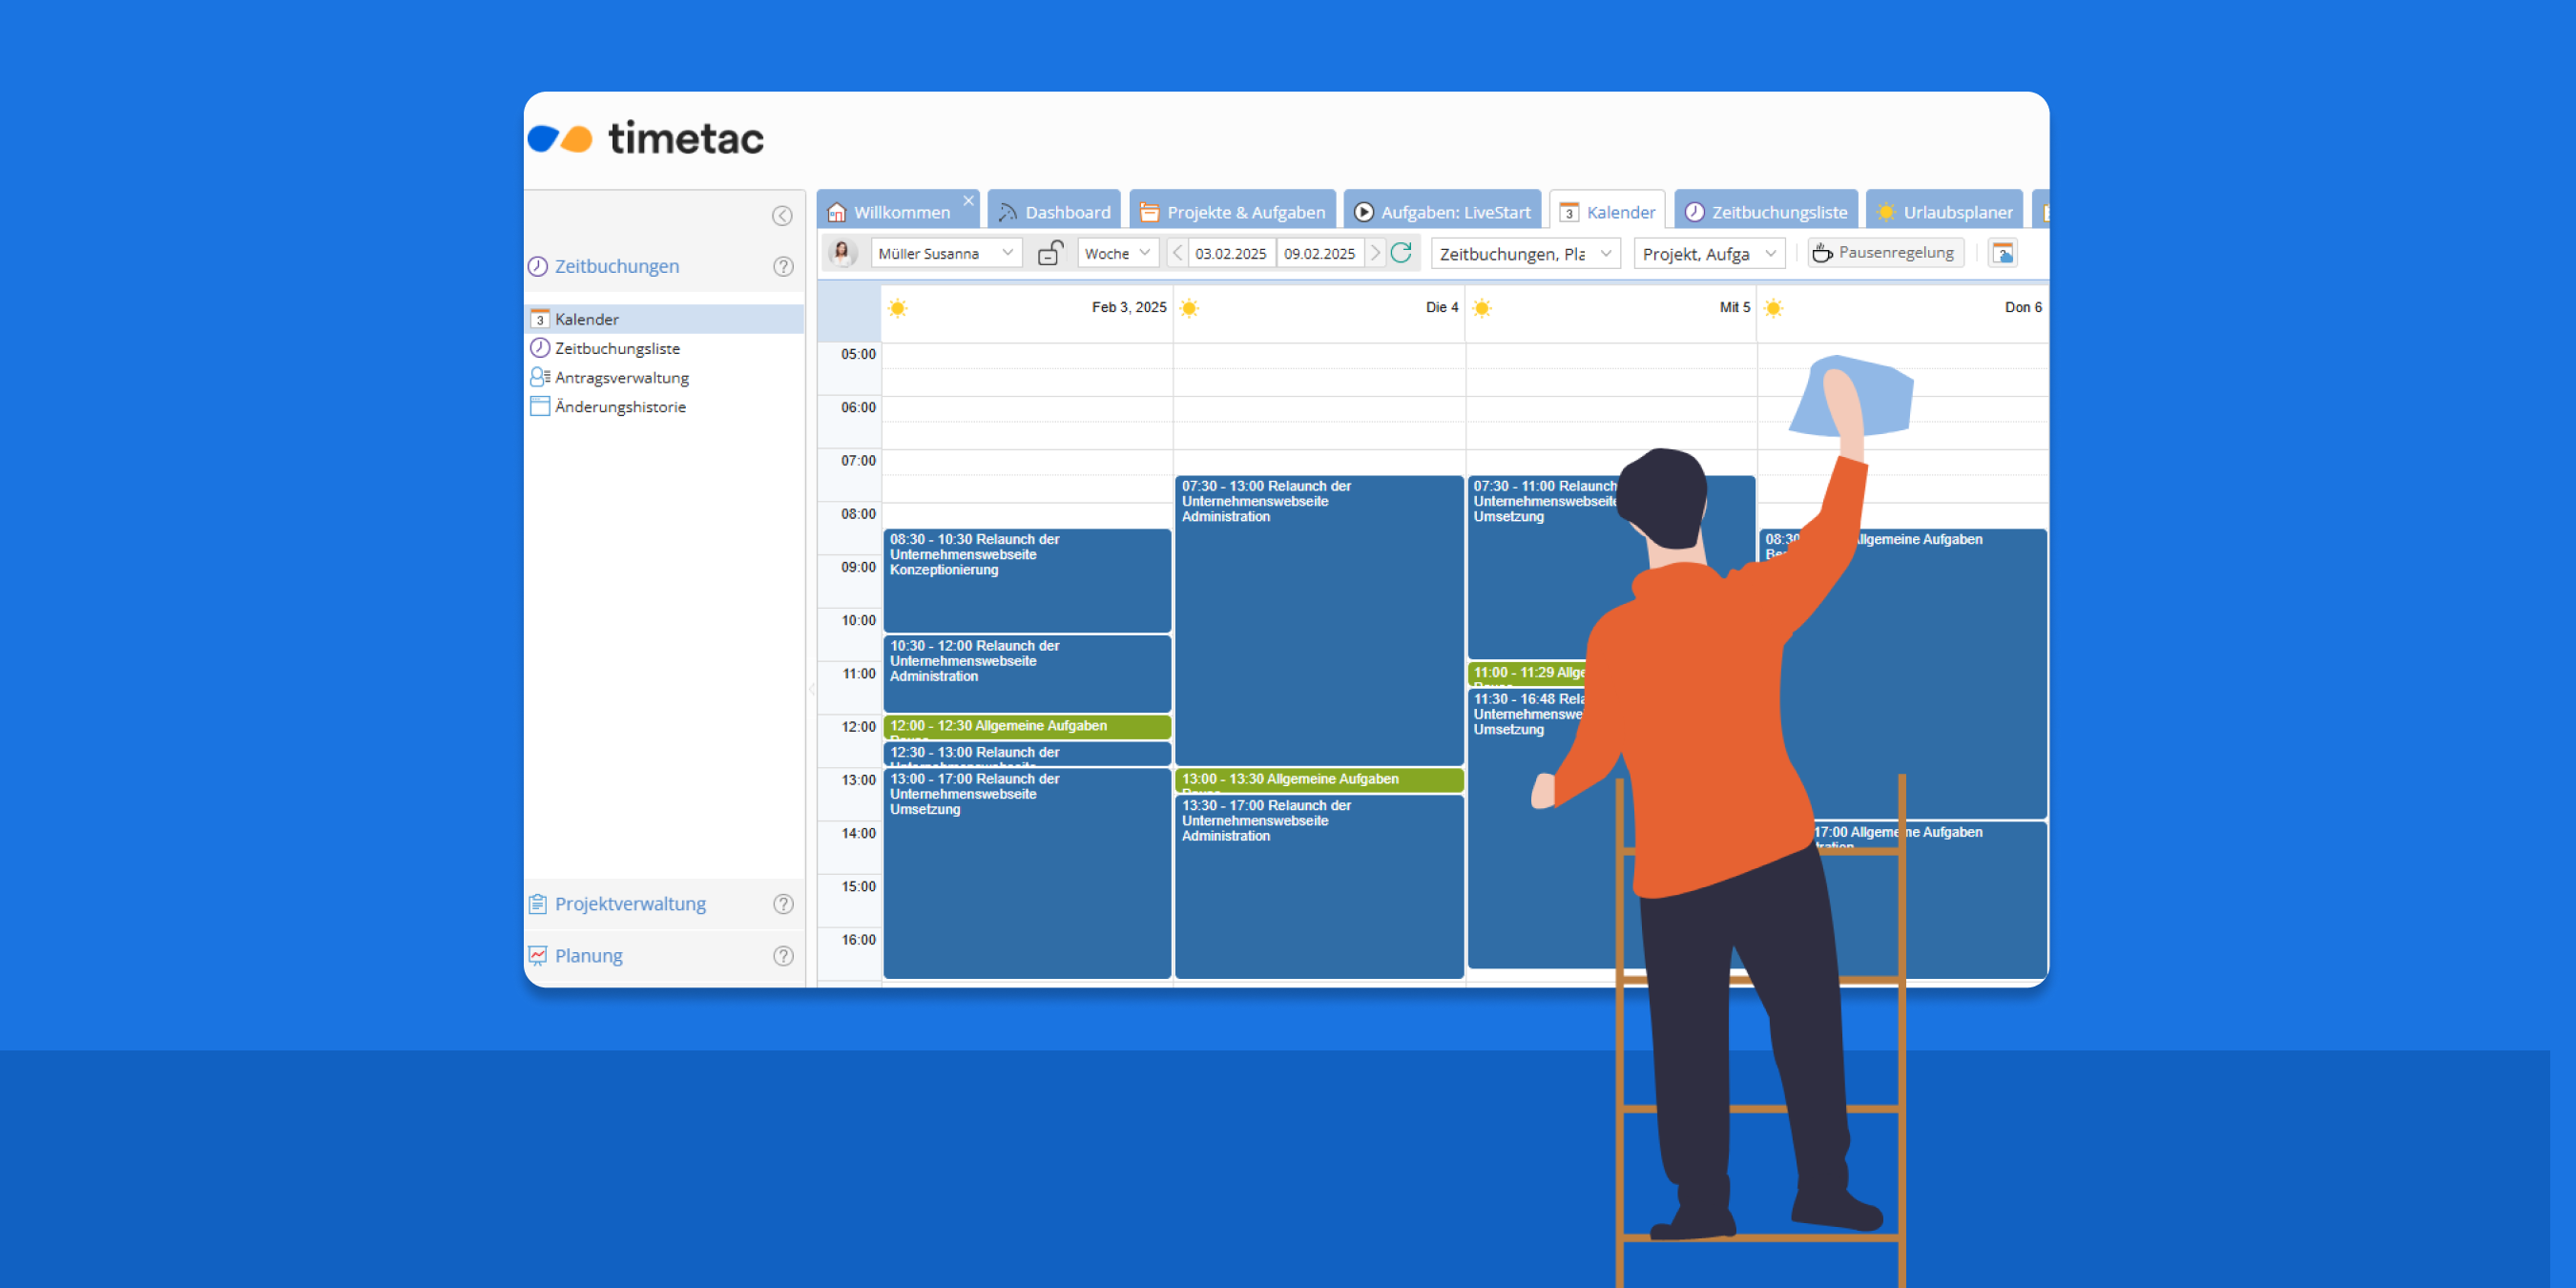Open the Urlaubsplaner tab
This screenshot has width=2576, height=1288.
pos(1944,212)
